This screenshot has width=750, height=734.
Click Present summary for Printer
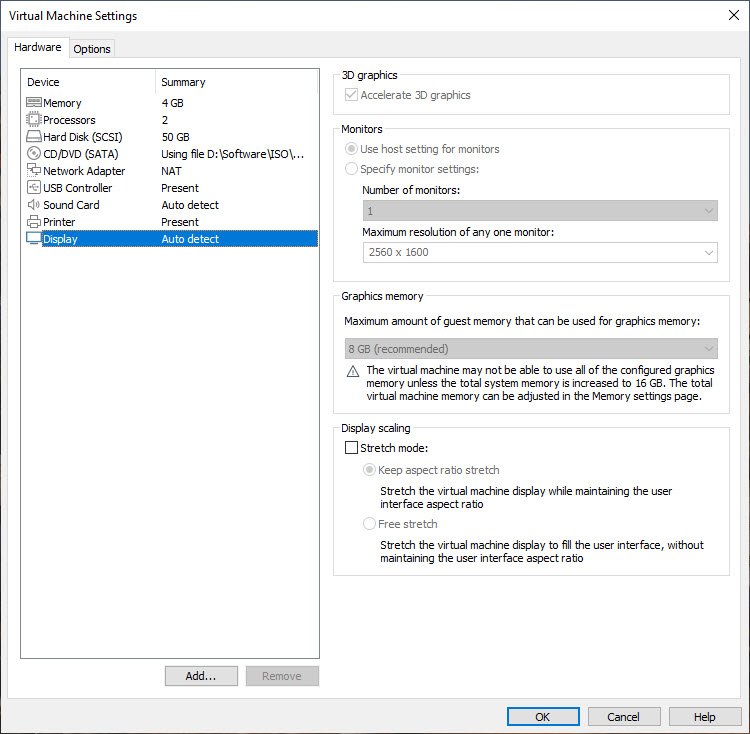coord(180,222)
